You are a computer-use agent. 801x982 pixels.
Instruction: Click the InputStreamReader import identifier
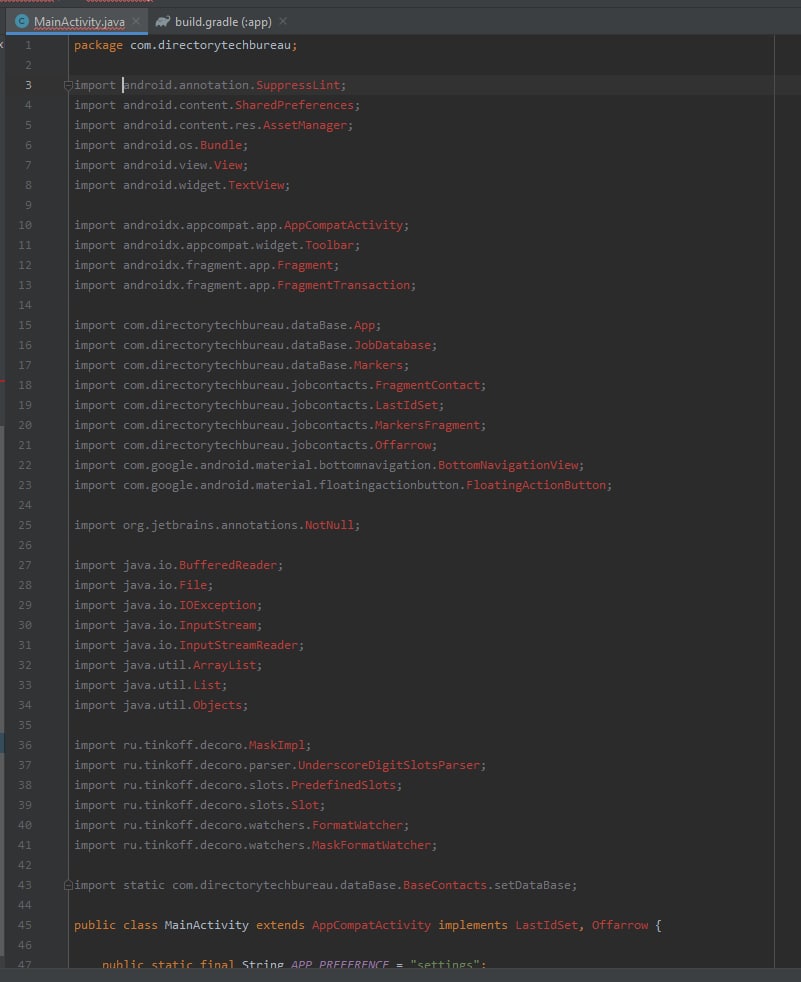point(239,645)
